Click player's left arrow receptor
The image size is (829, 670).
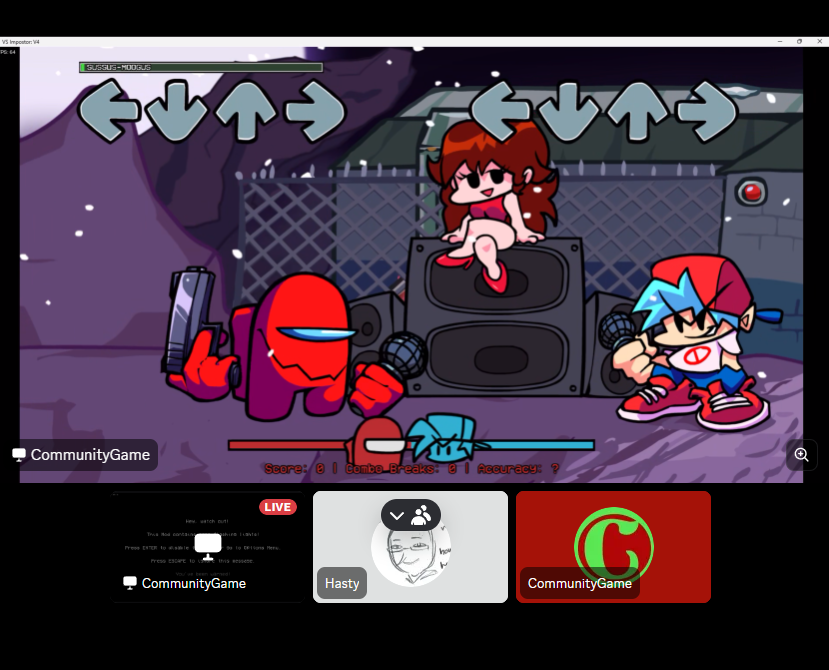pos(499,111)
